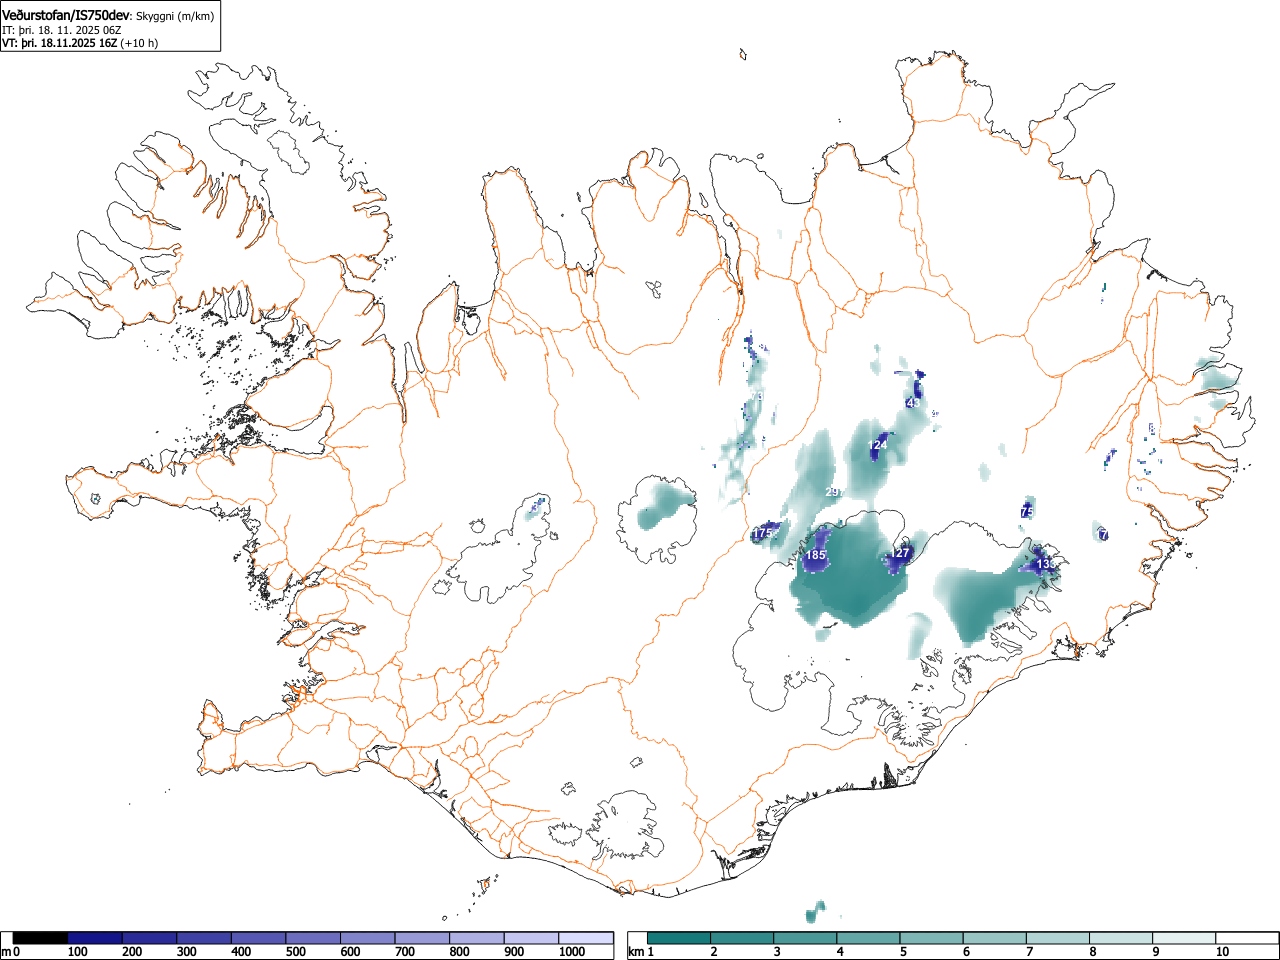Select the 8–9 km legend swatch
Image resolution: width=1280 pixels, height=960 pixels.
[x=1120, y=938]
